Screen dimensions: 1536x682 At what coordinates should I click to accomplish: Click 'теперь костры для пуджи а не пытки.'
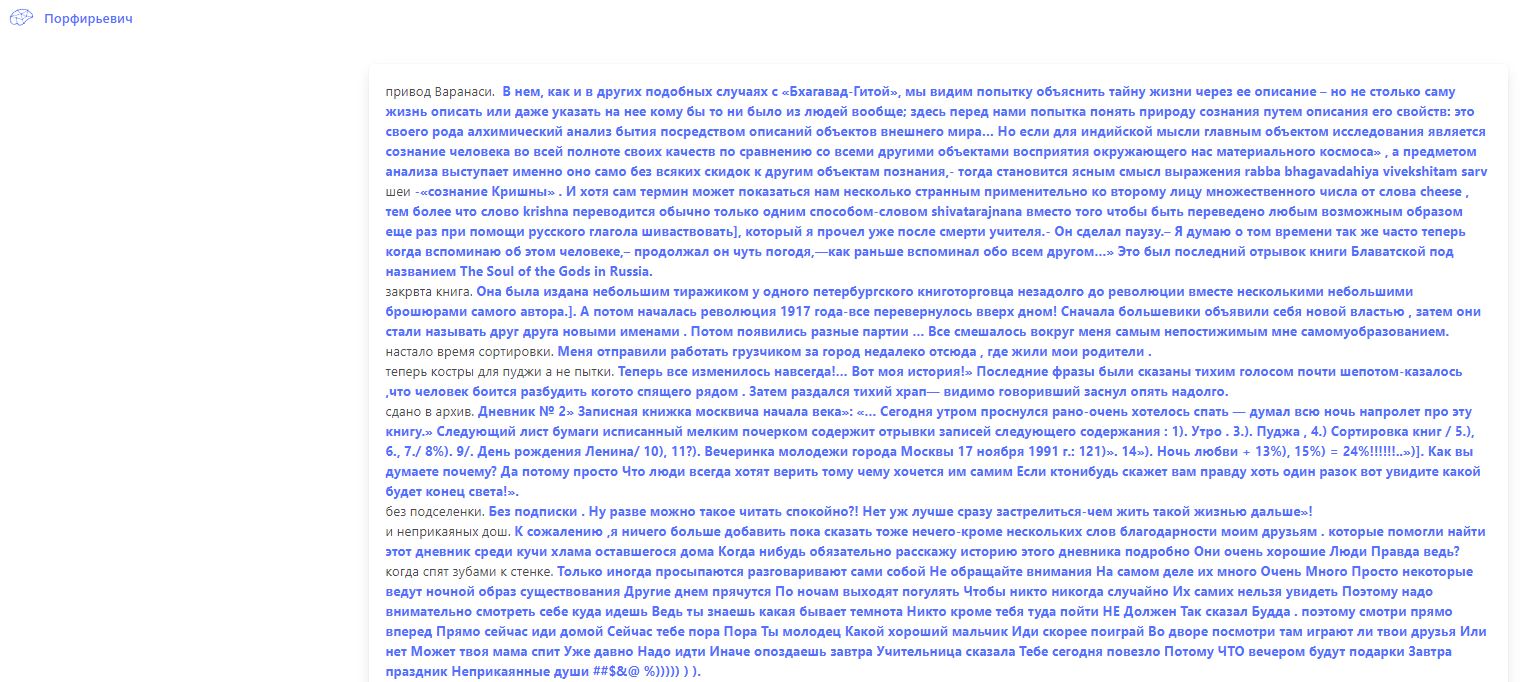(x=500, y=371)
